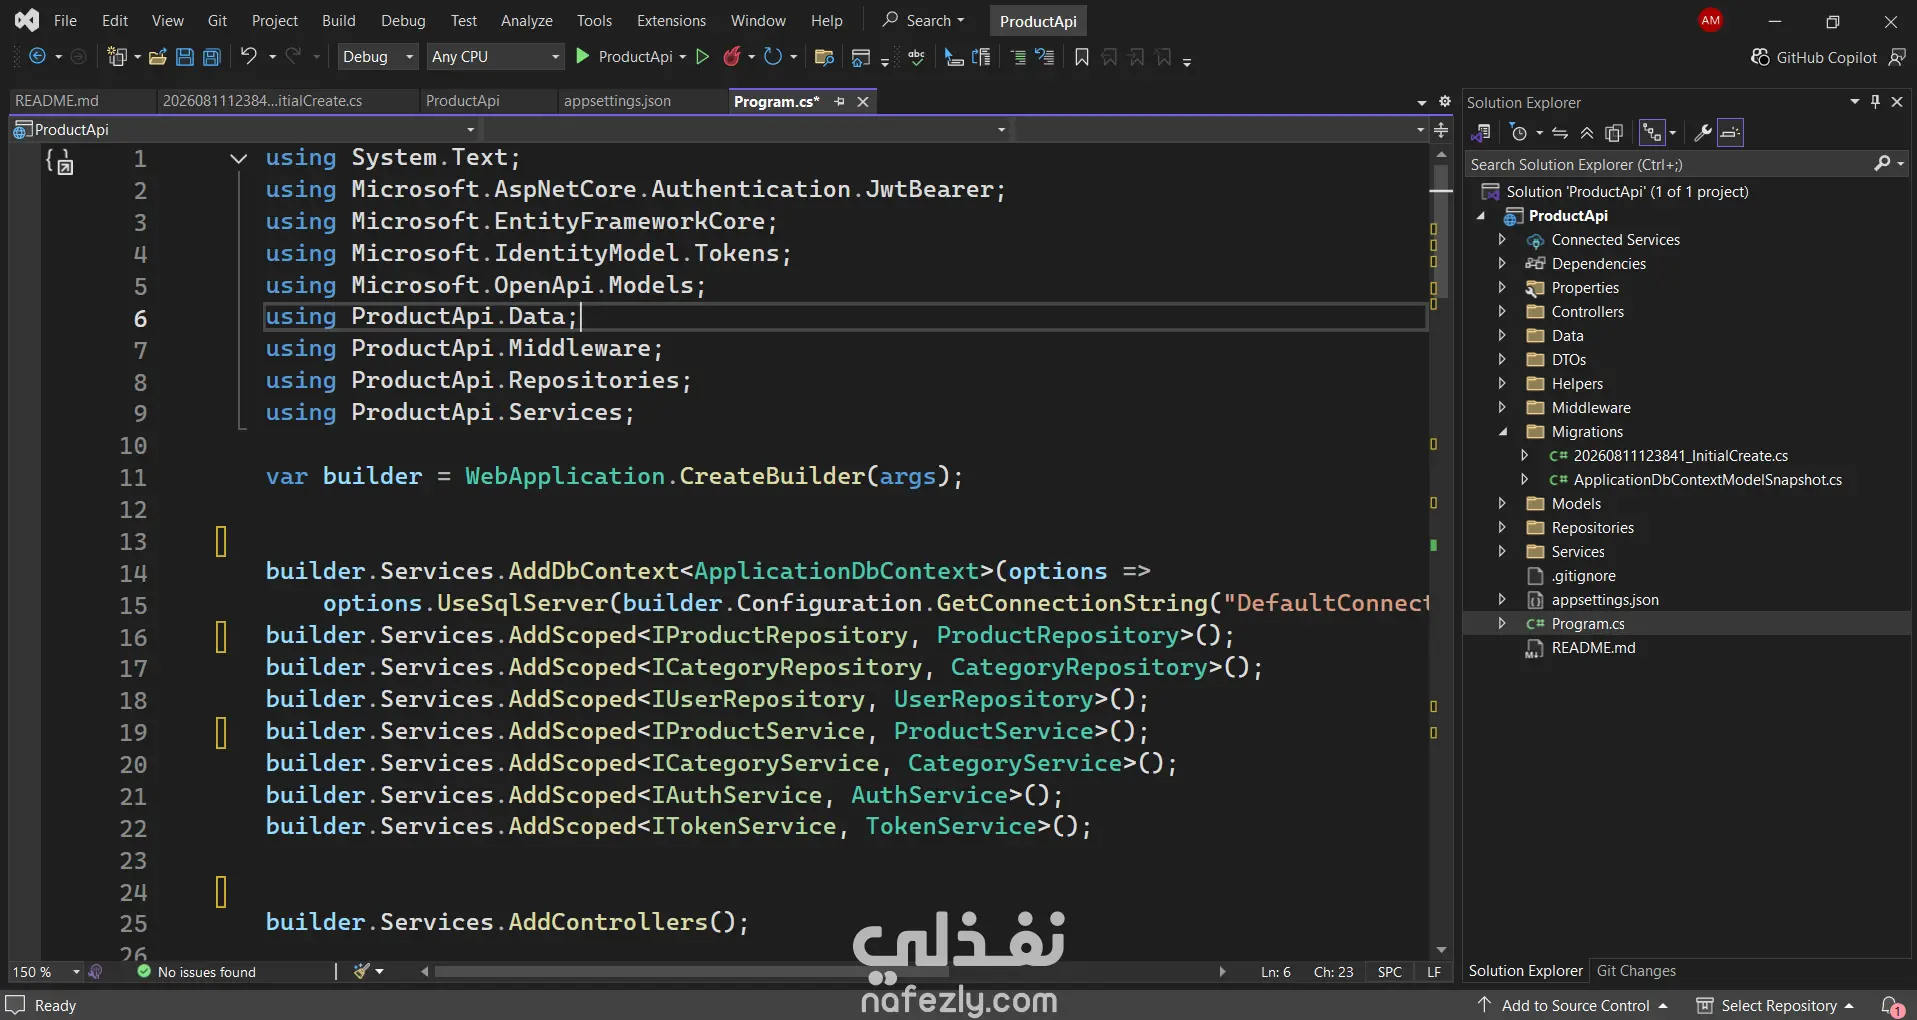Select README.md in Solution Explorer tree
The image size is (1917, 1020).
[1593, 648]
